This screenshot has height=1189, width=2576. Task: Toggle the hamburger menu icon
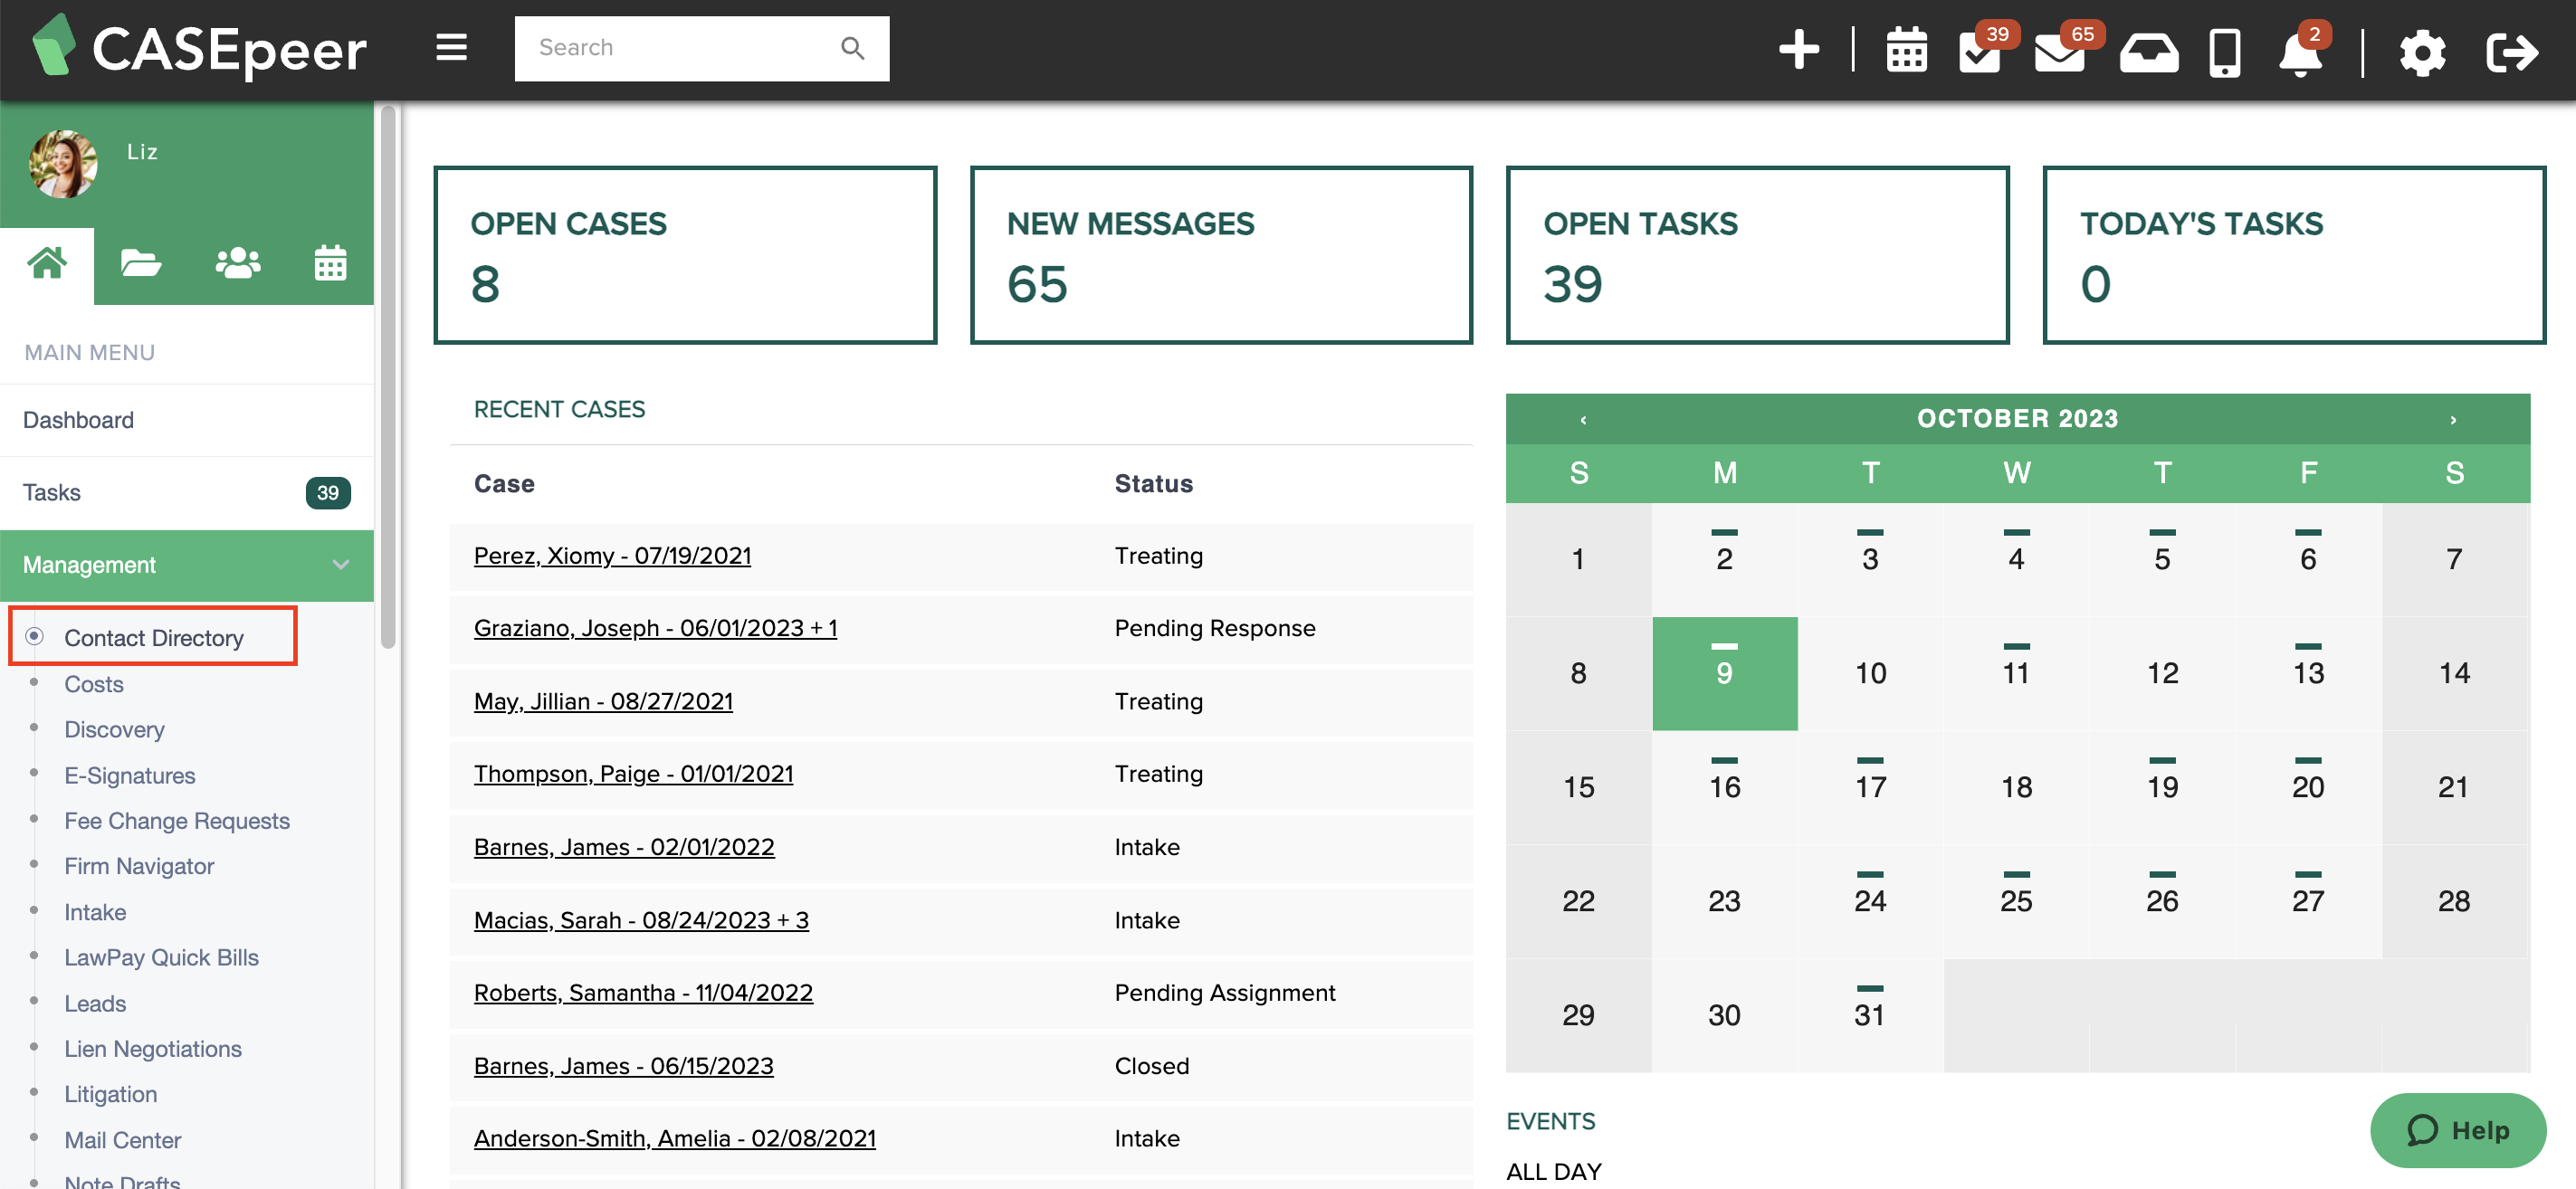click(452, 47)
